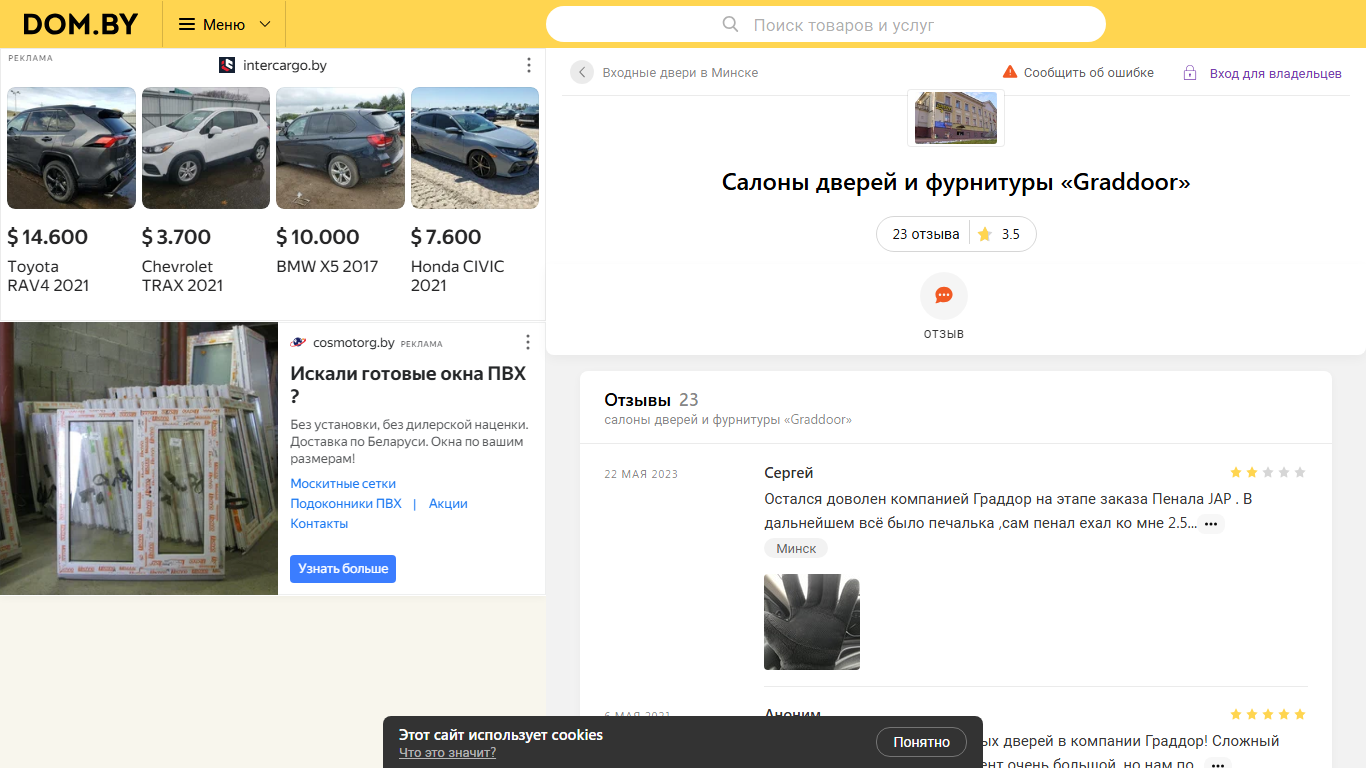Click the Отзывы 23 section heading
Viewport: 1366px width, 768px height.
[x=651, y=400]
